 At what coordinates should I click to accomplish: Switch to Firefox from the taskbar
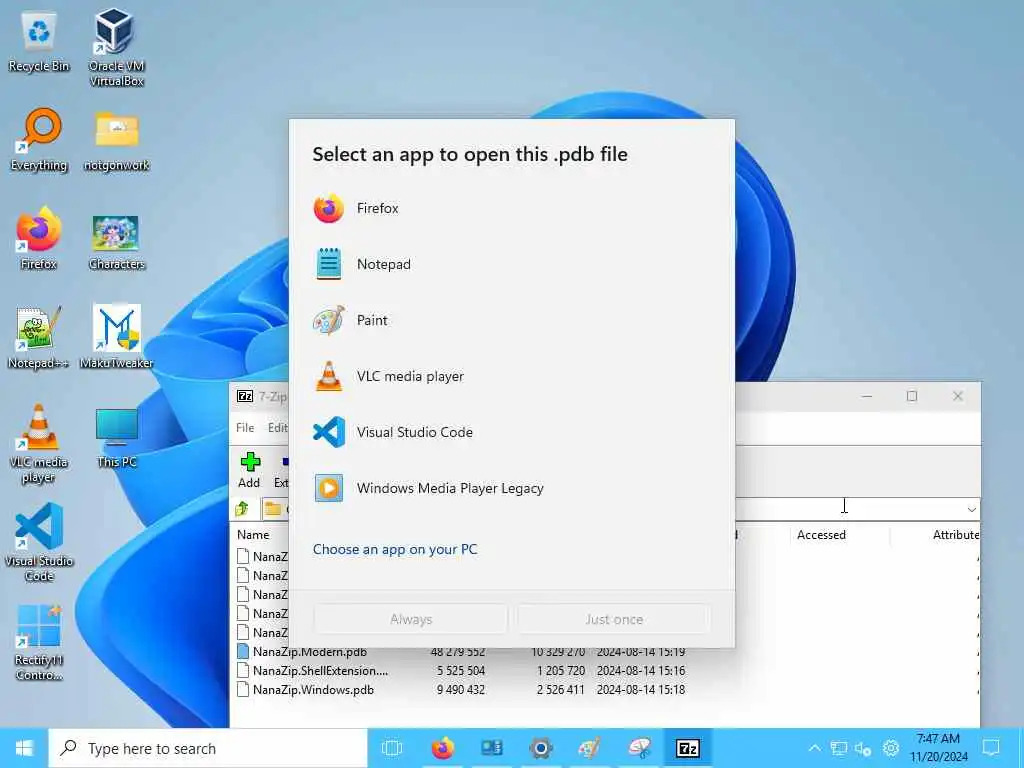(x=443, y=748)
